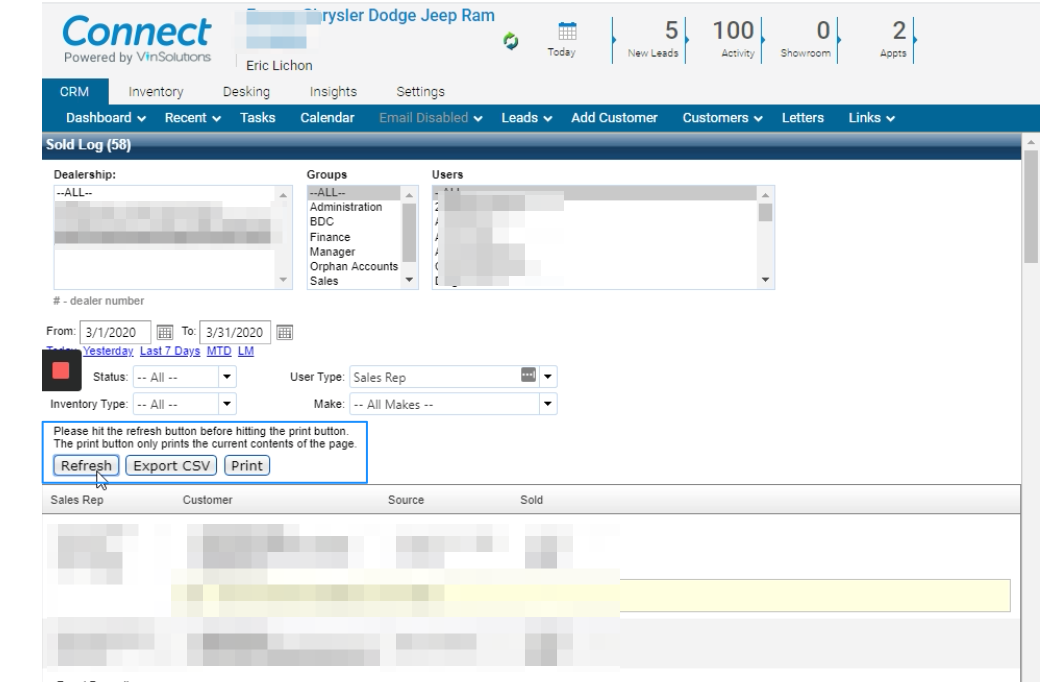Click the Connect VinSolutions logo
Screen dimensions: 1040x682
pyautogui.click(x=137, y=40)
